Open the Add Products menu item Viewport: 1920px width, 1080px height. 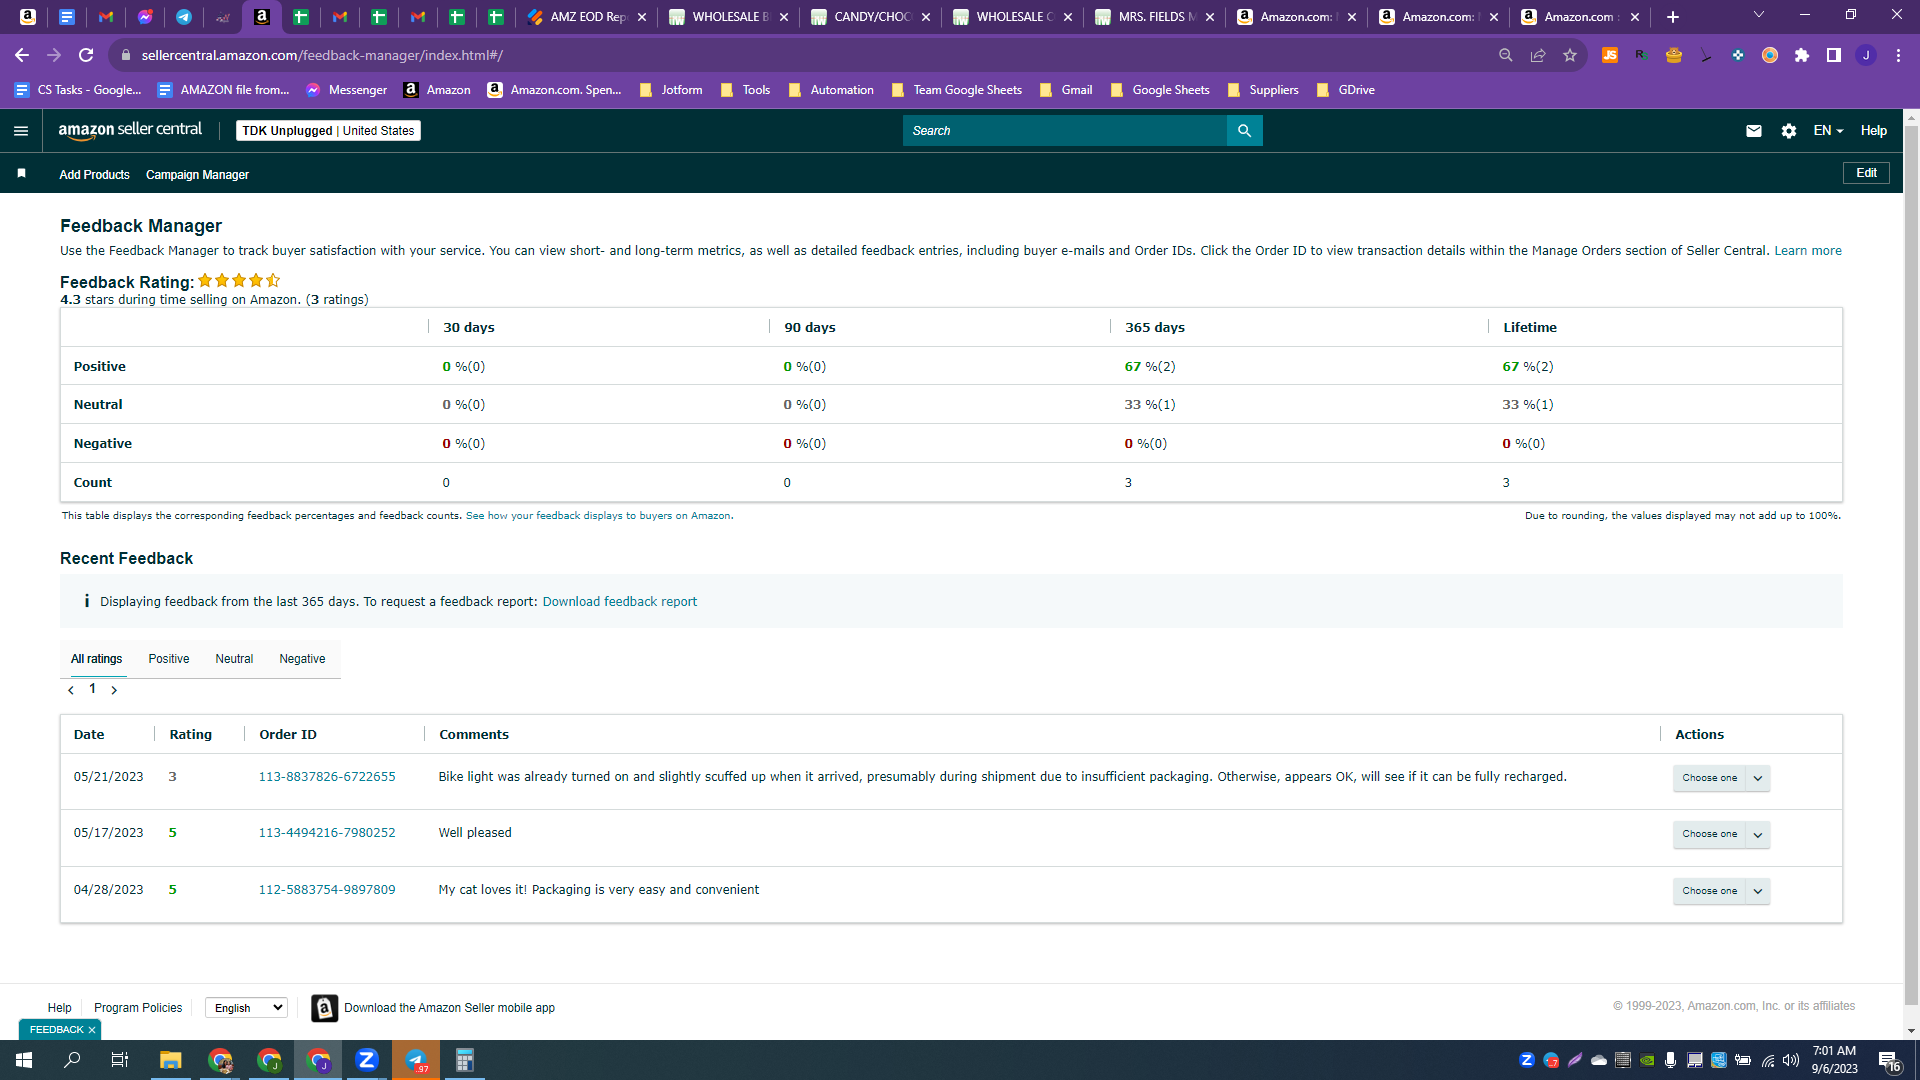[x=94, y=175]
